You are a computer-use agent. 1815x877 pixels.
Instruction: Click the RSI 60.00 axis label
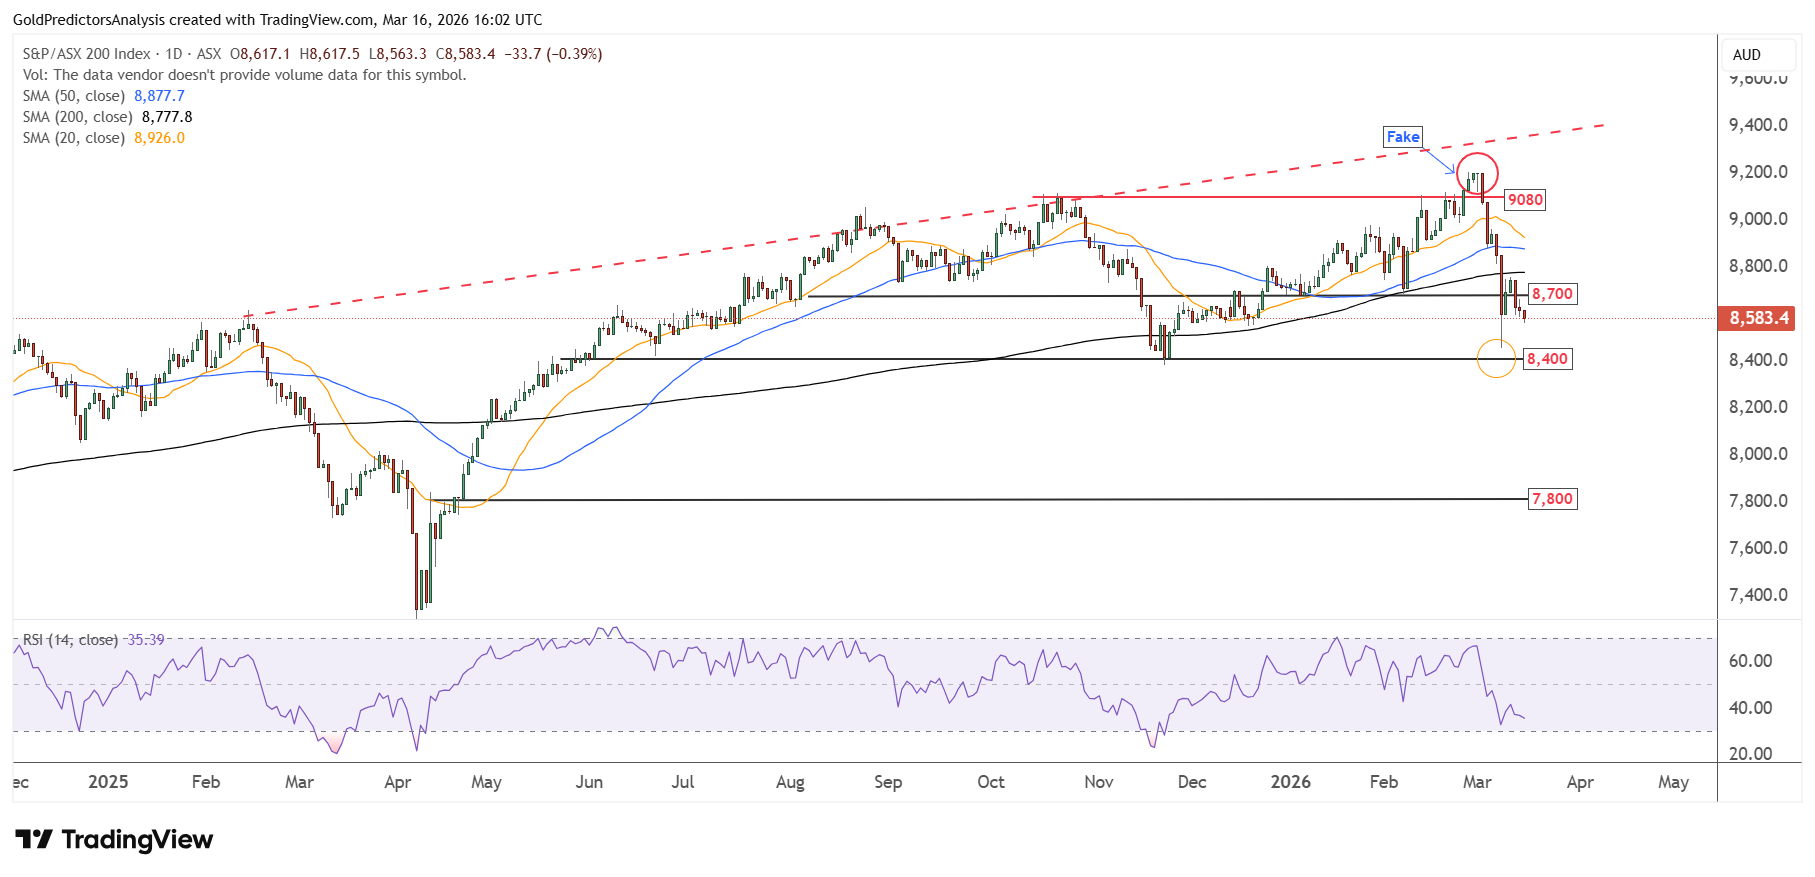[1750, 661]
